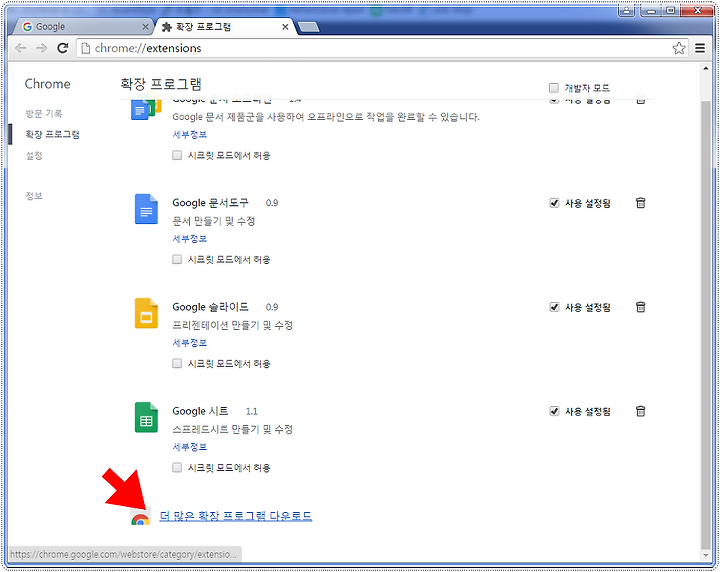The width and height of the screenshot is (720, 572).
Task: Click the Google 시트 title text
Action: pyautogui.click(x=200, y=411)
